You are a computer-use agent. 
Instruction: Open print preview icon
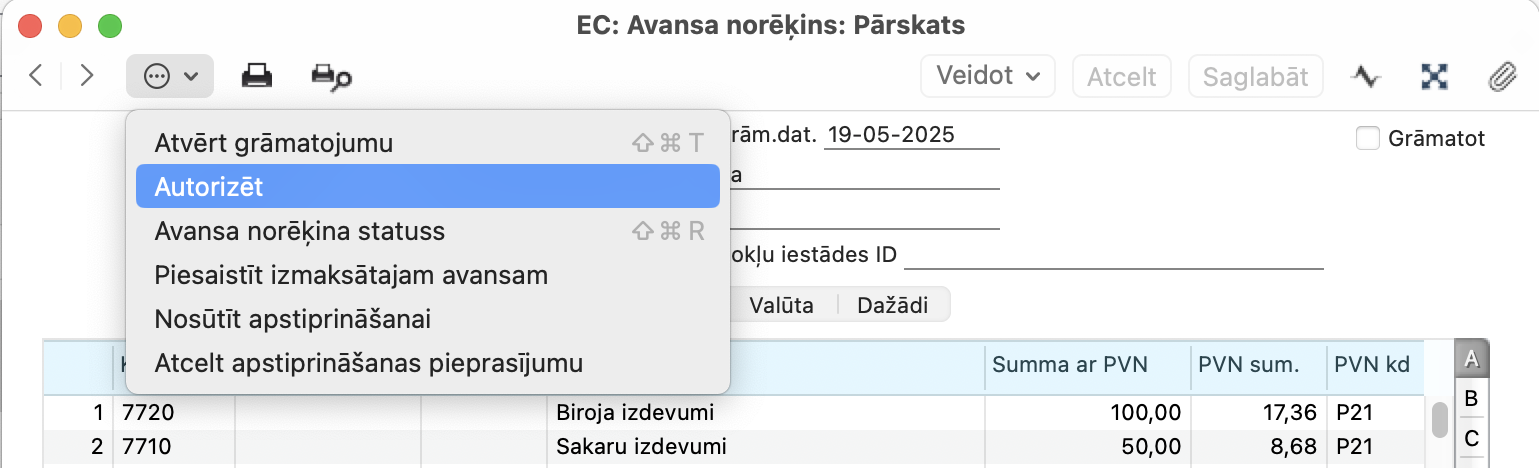pyautogui.click(x=331, y=76)
